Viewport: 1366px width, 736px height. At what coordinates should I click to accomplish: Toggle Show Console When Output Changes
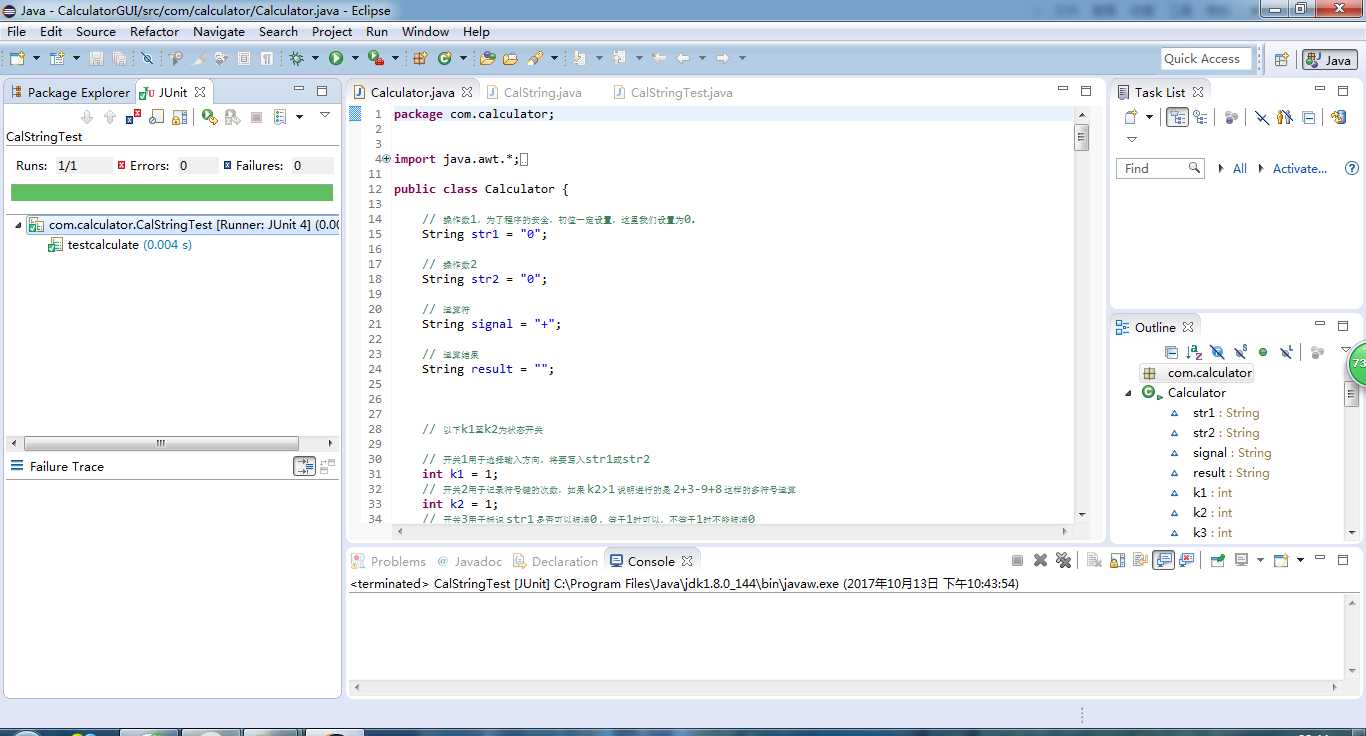[1163, 561]
